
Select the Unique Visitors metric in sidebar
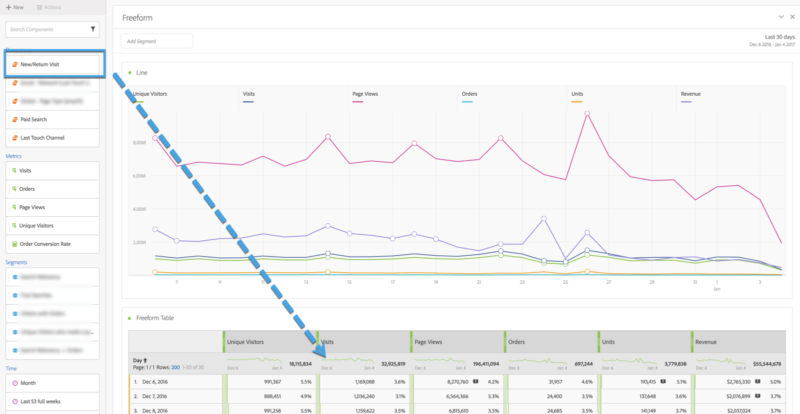(x=53, y=226)
